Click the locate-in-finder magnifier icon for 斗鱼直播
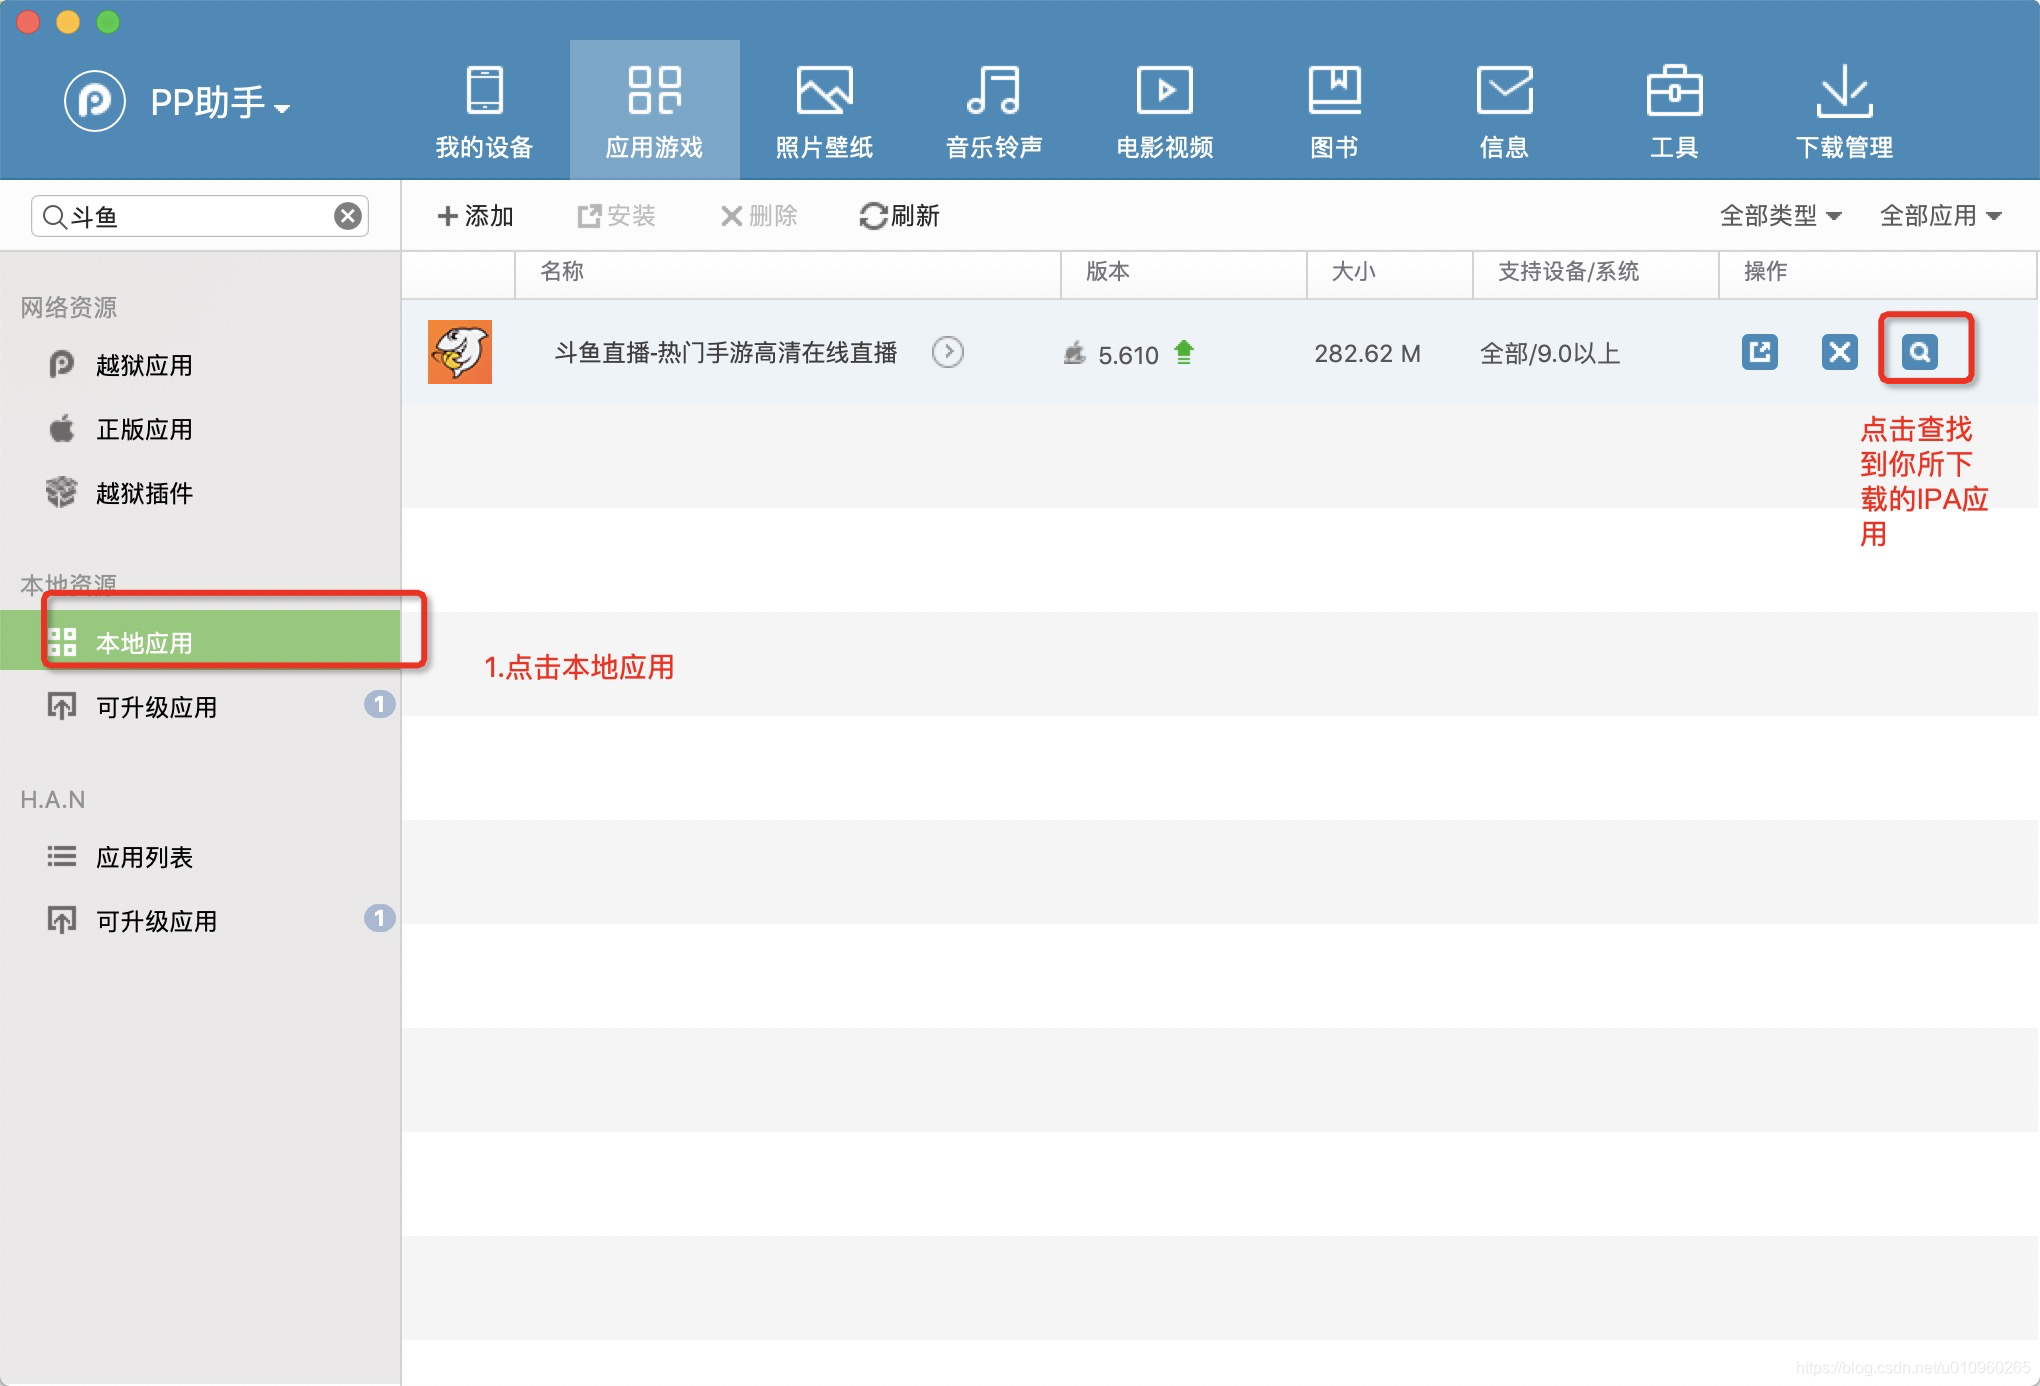The height and width of the screenshot is (1386, 2040). click(1920, 352)
